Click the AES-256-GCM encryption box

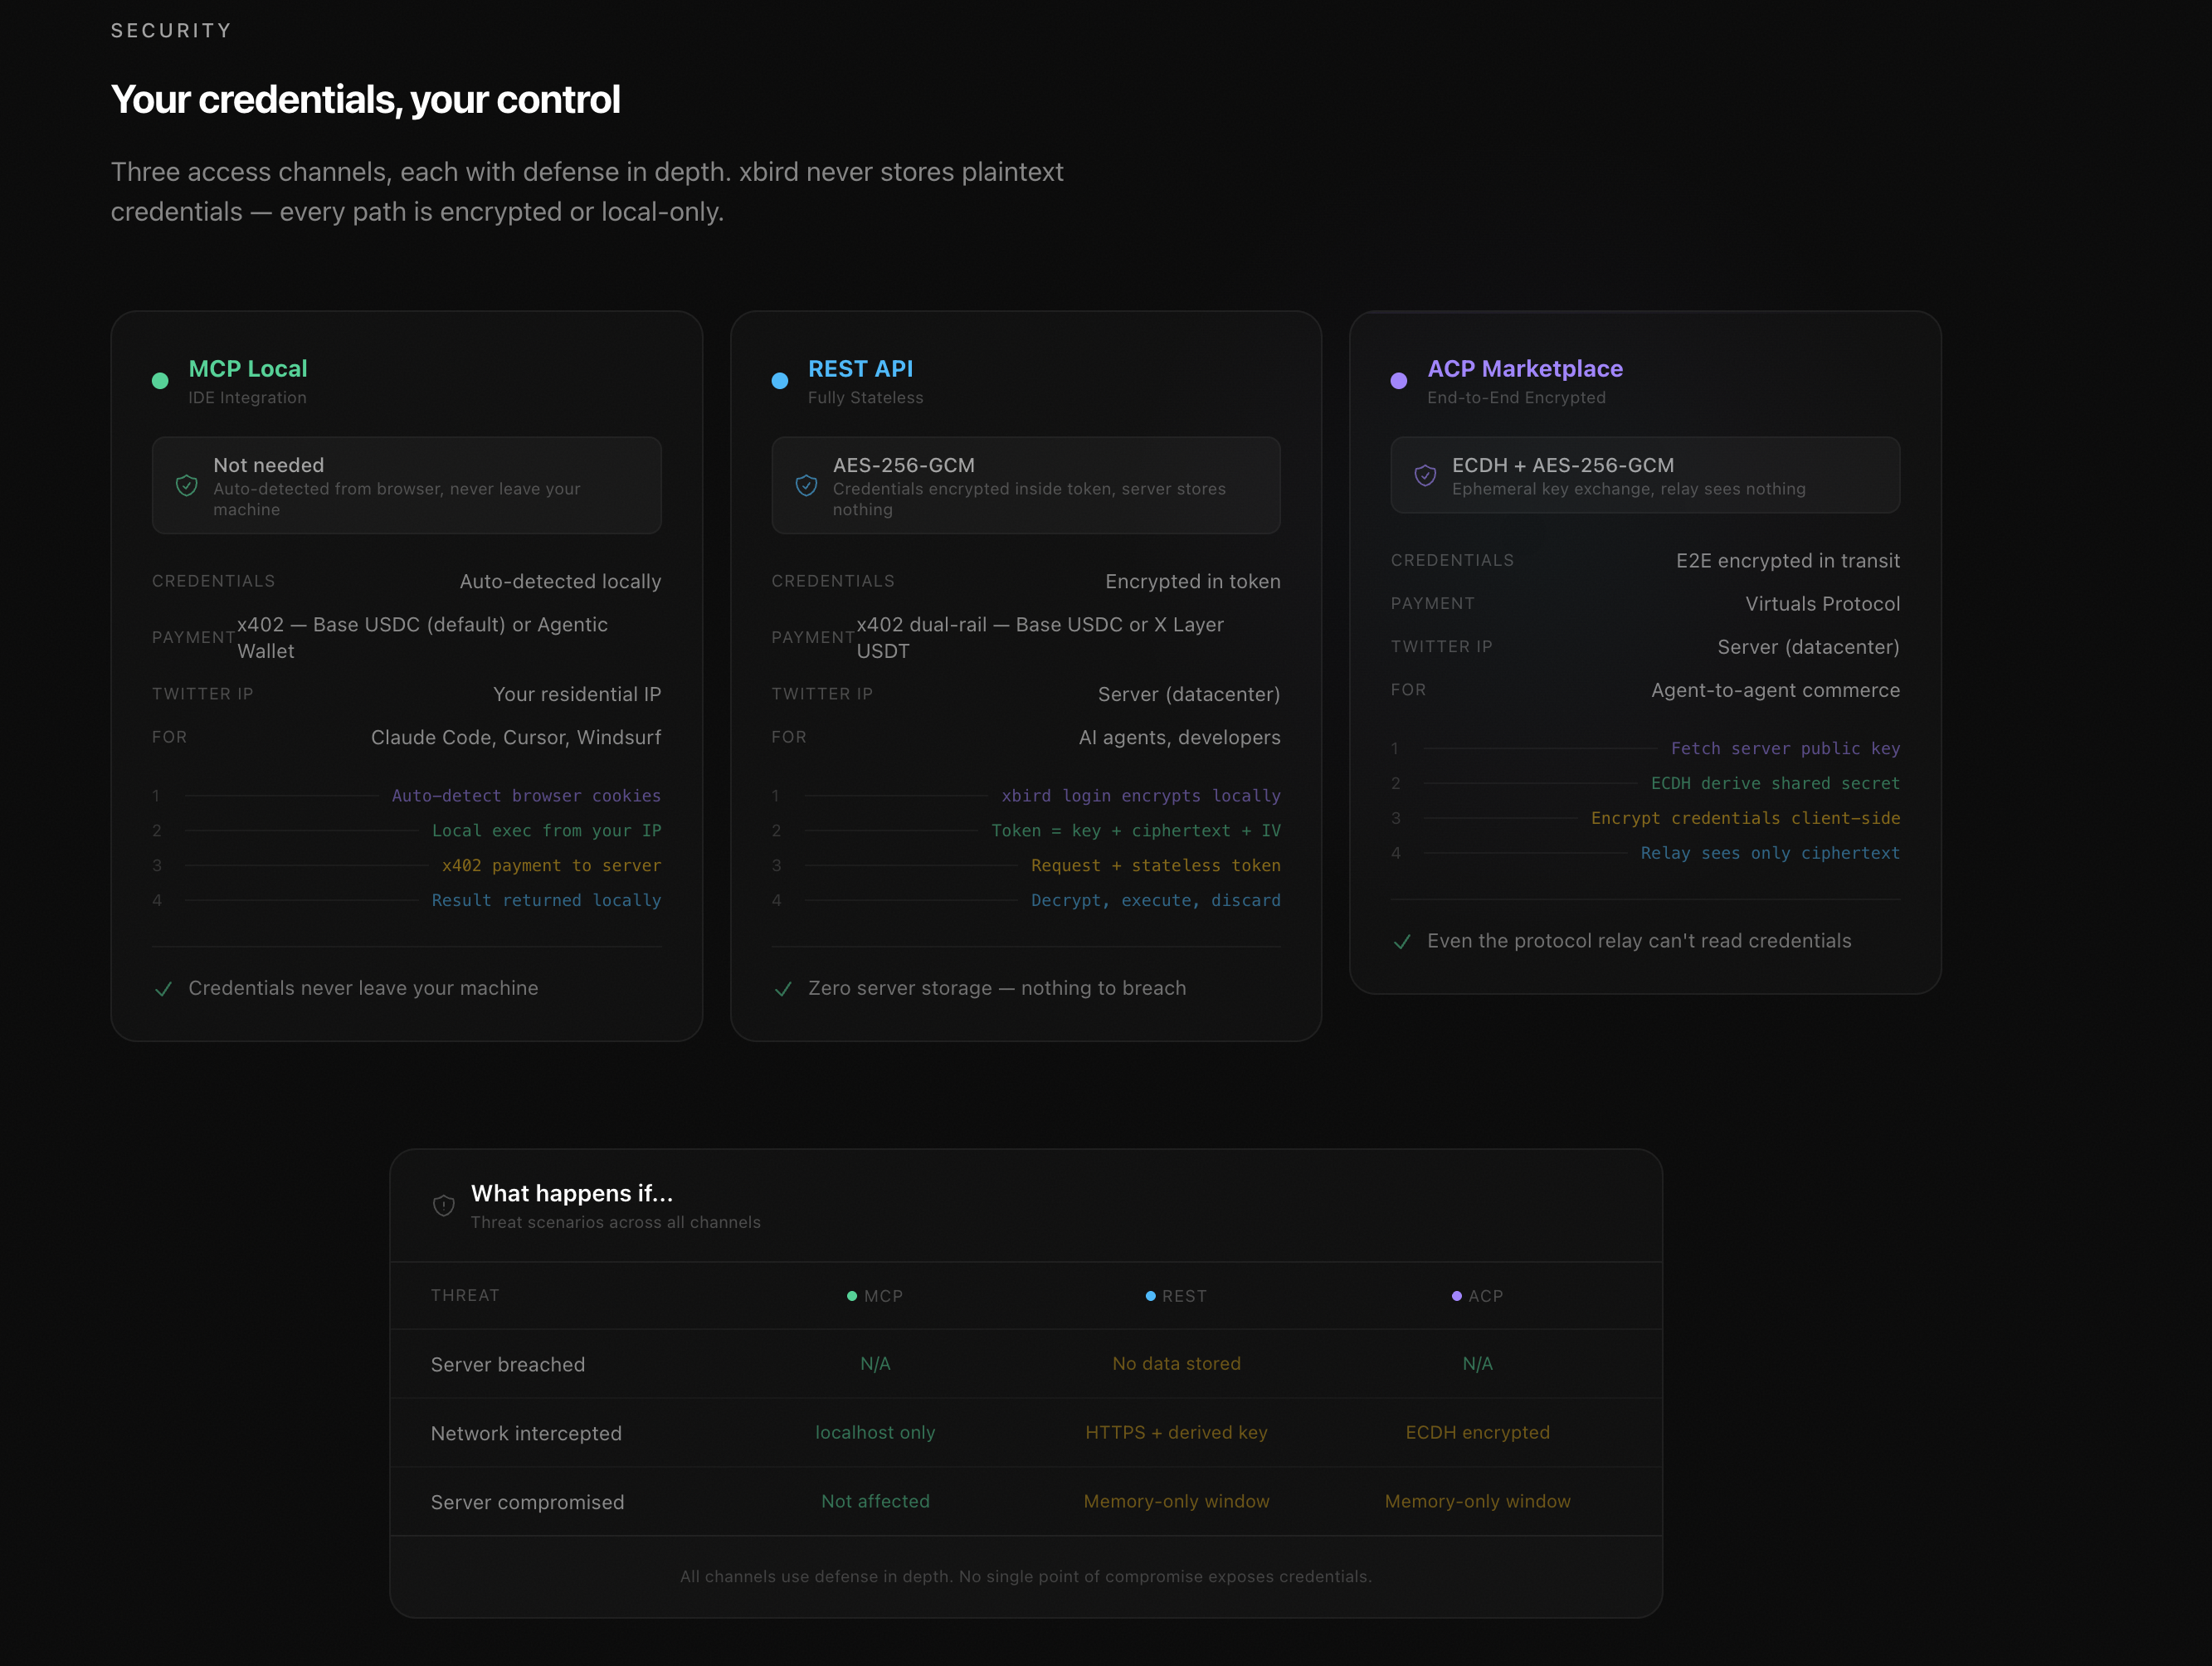1026,486
